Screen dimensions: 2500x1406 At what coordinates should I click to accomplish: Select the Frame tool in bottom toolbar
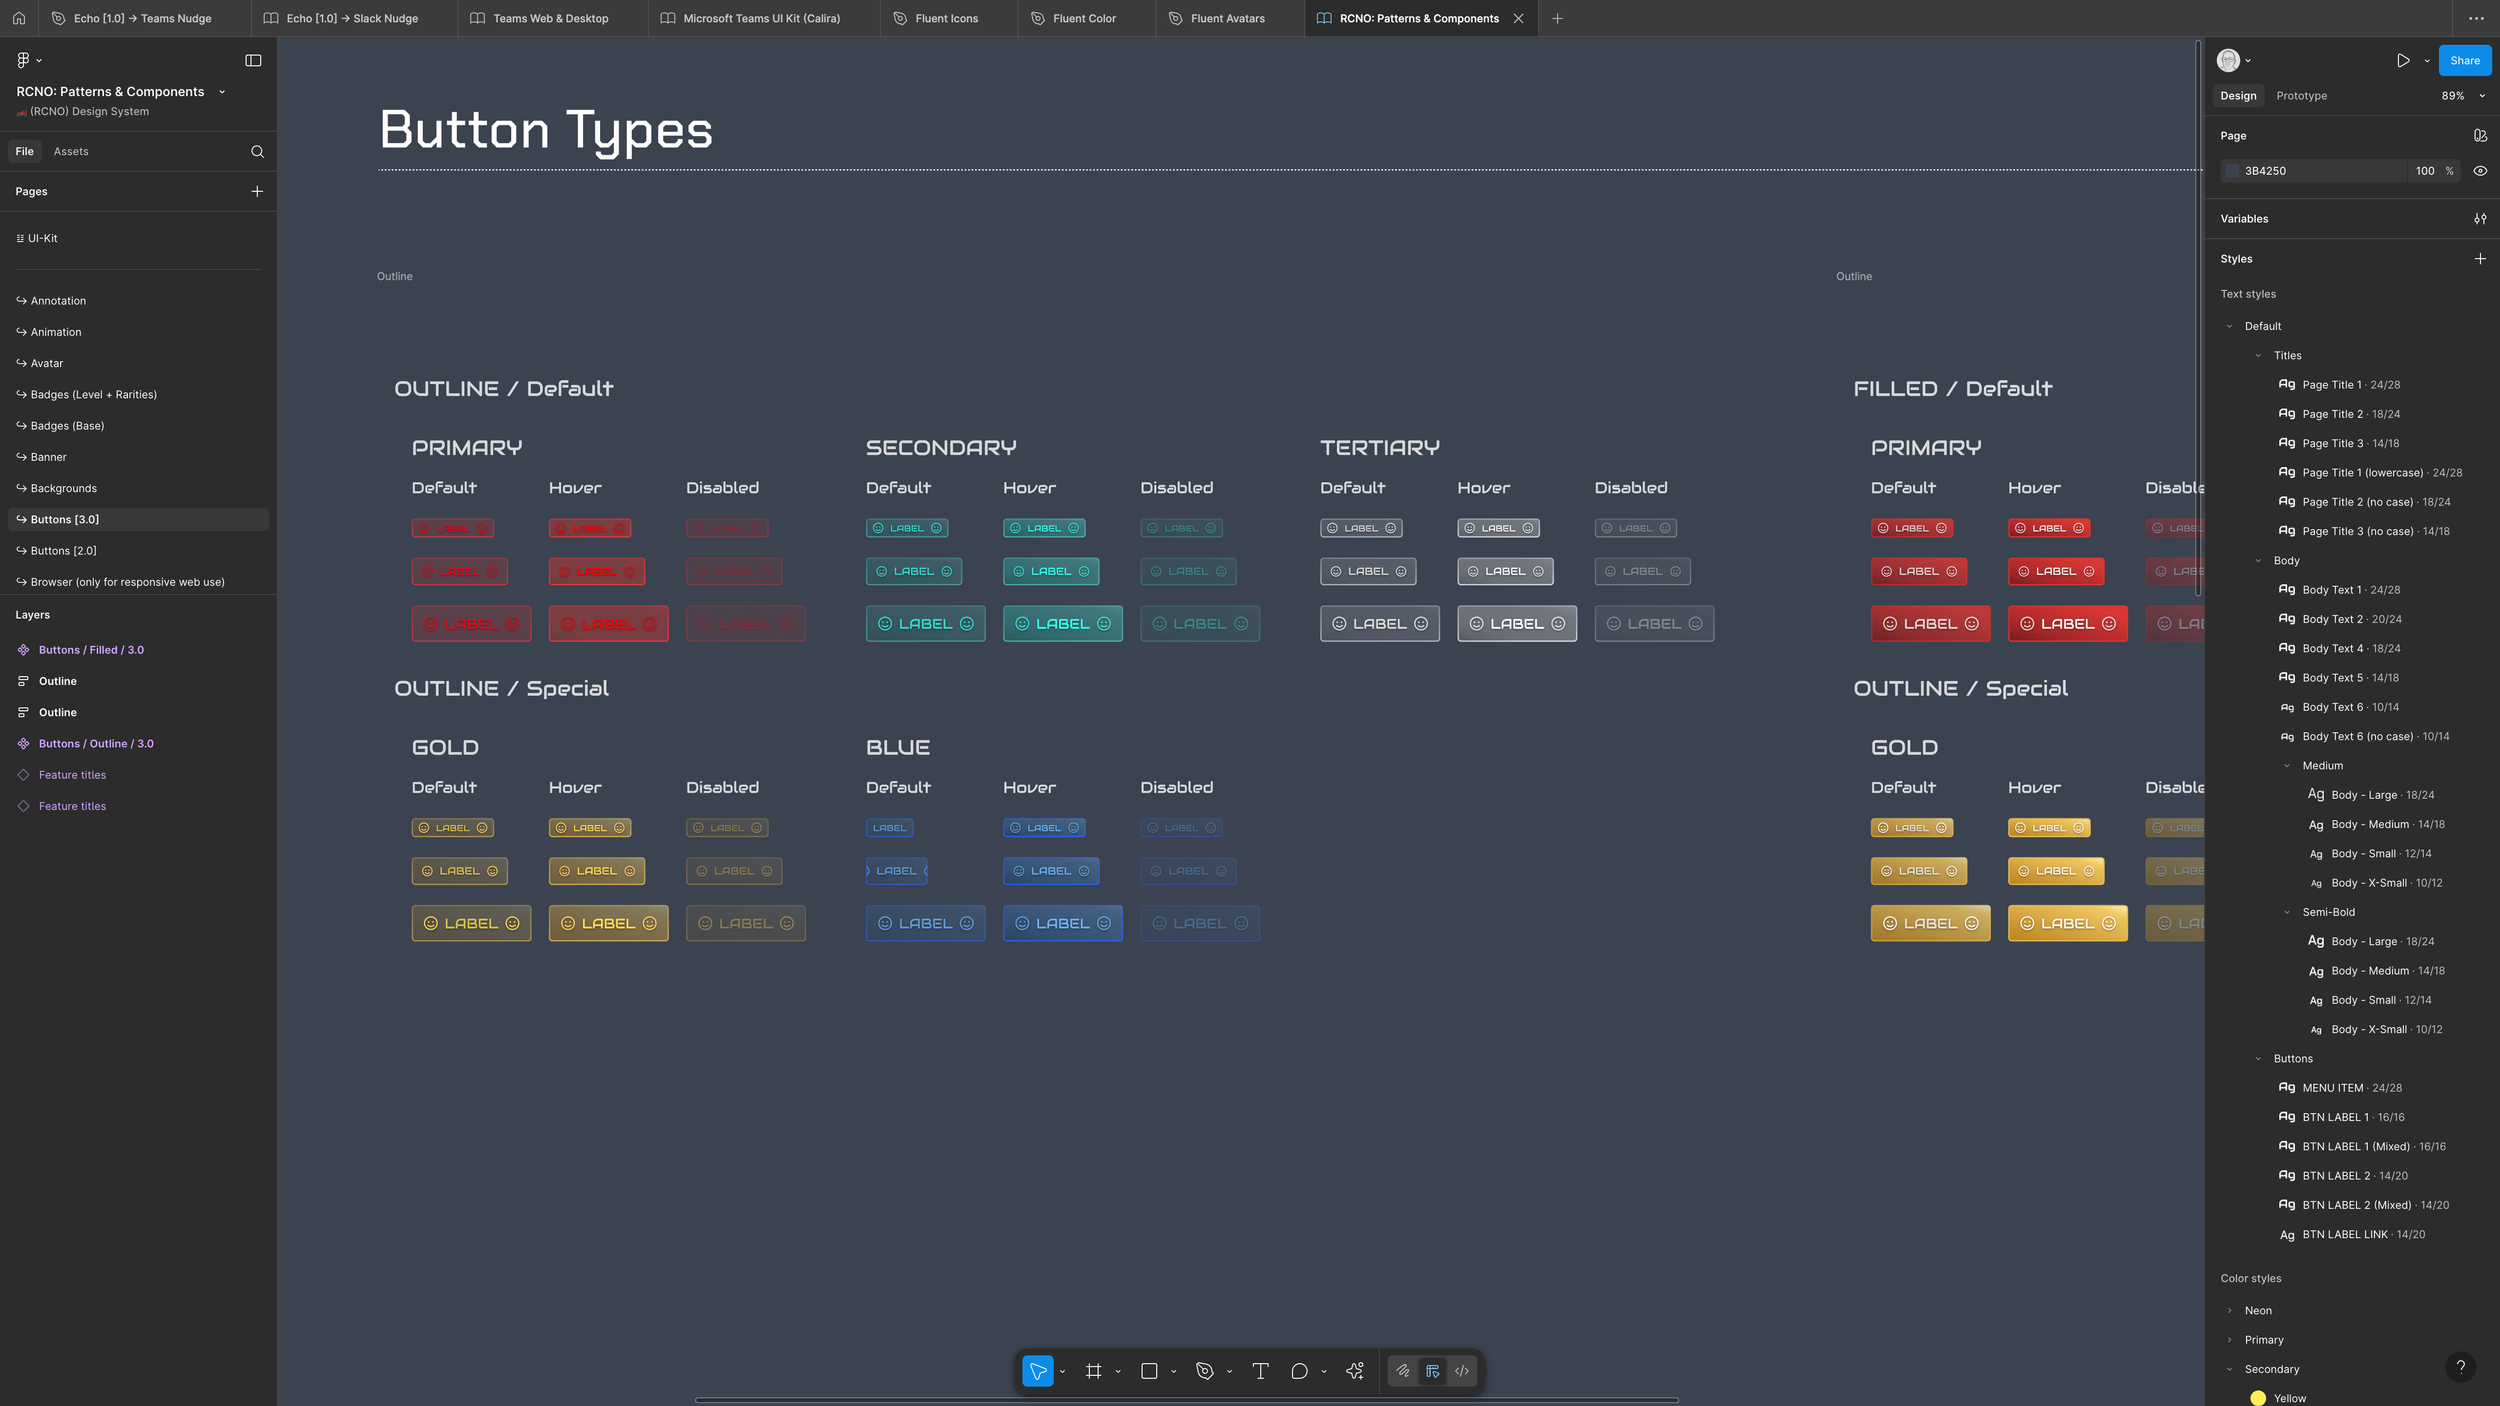[x=1093, y=1371]
